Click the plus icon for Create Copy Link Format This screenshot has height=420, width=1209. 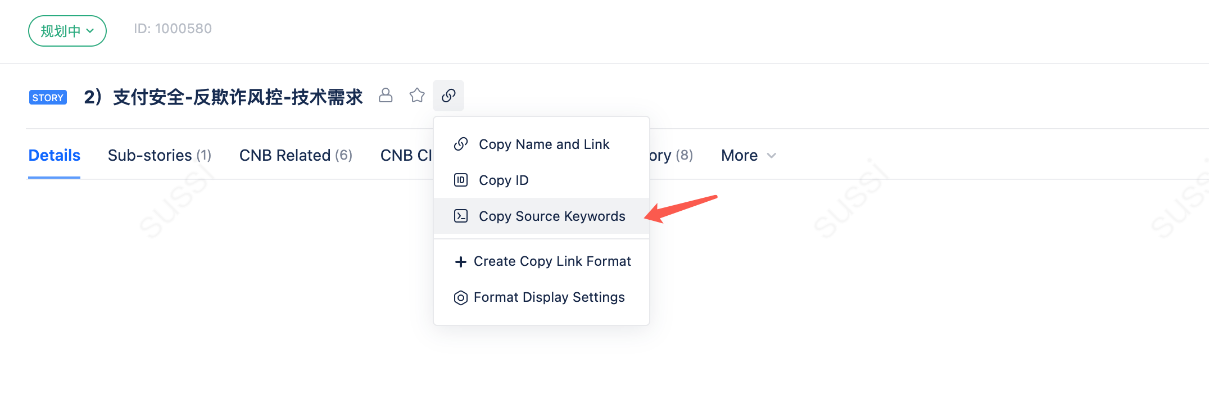(461, 261)
